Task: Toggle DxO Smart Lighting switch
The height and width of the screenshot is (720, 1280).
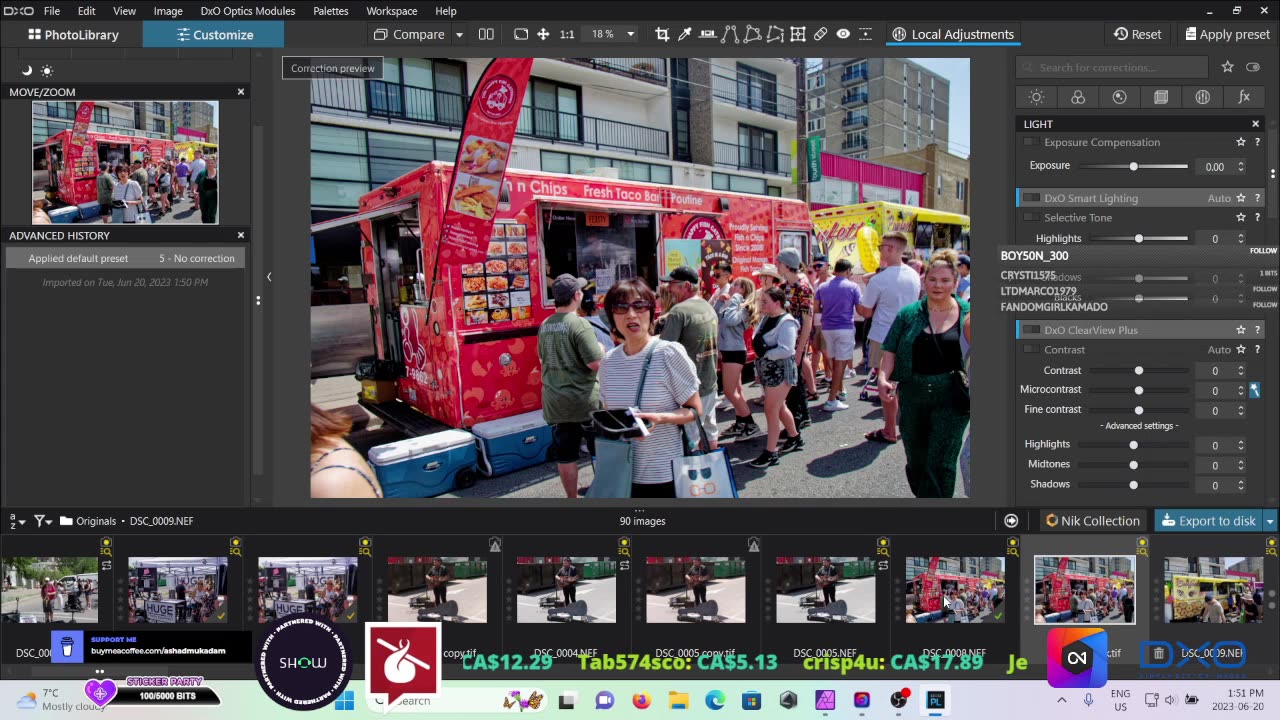Action: 1031,198
